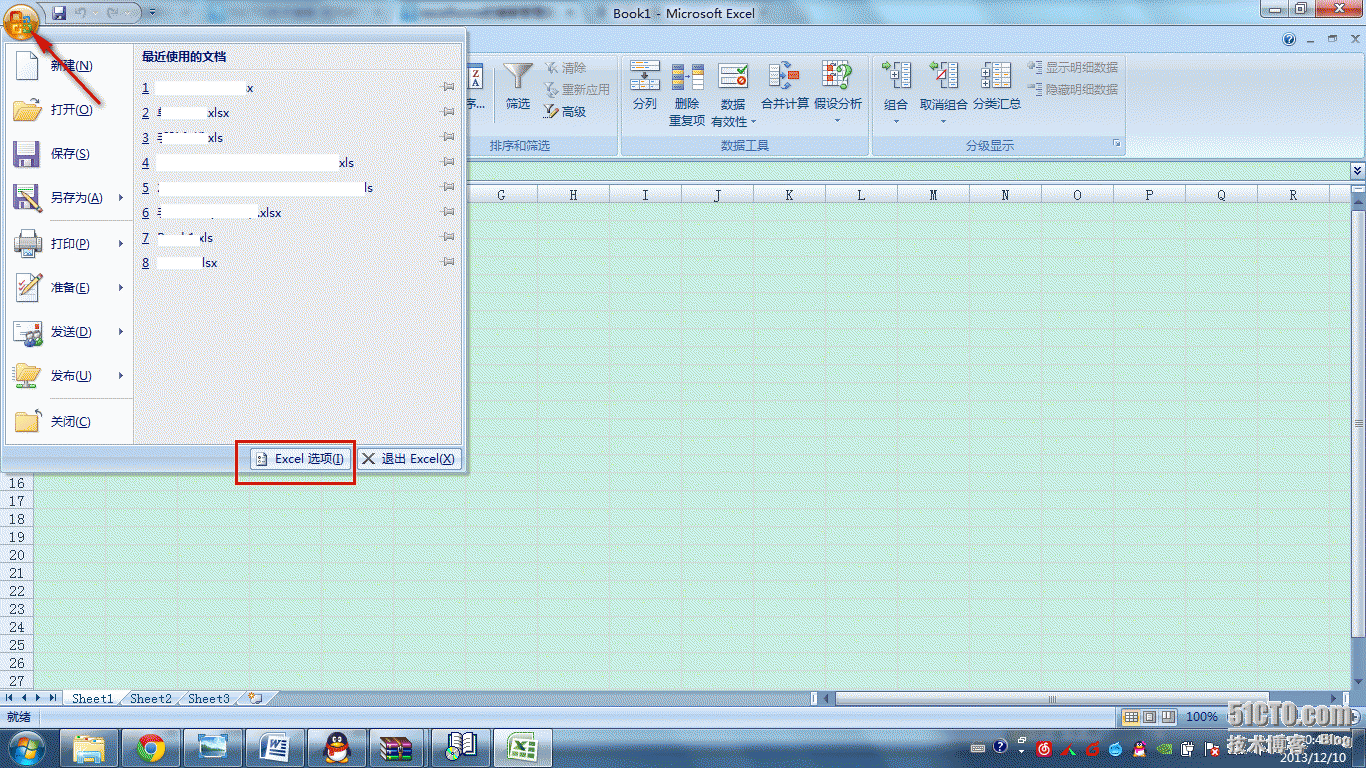Expand the 另存为 submenu arrow
The width and height of the screenshot is (1366, 768).
point(121,198)
